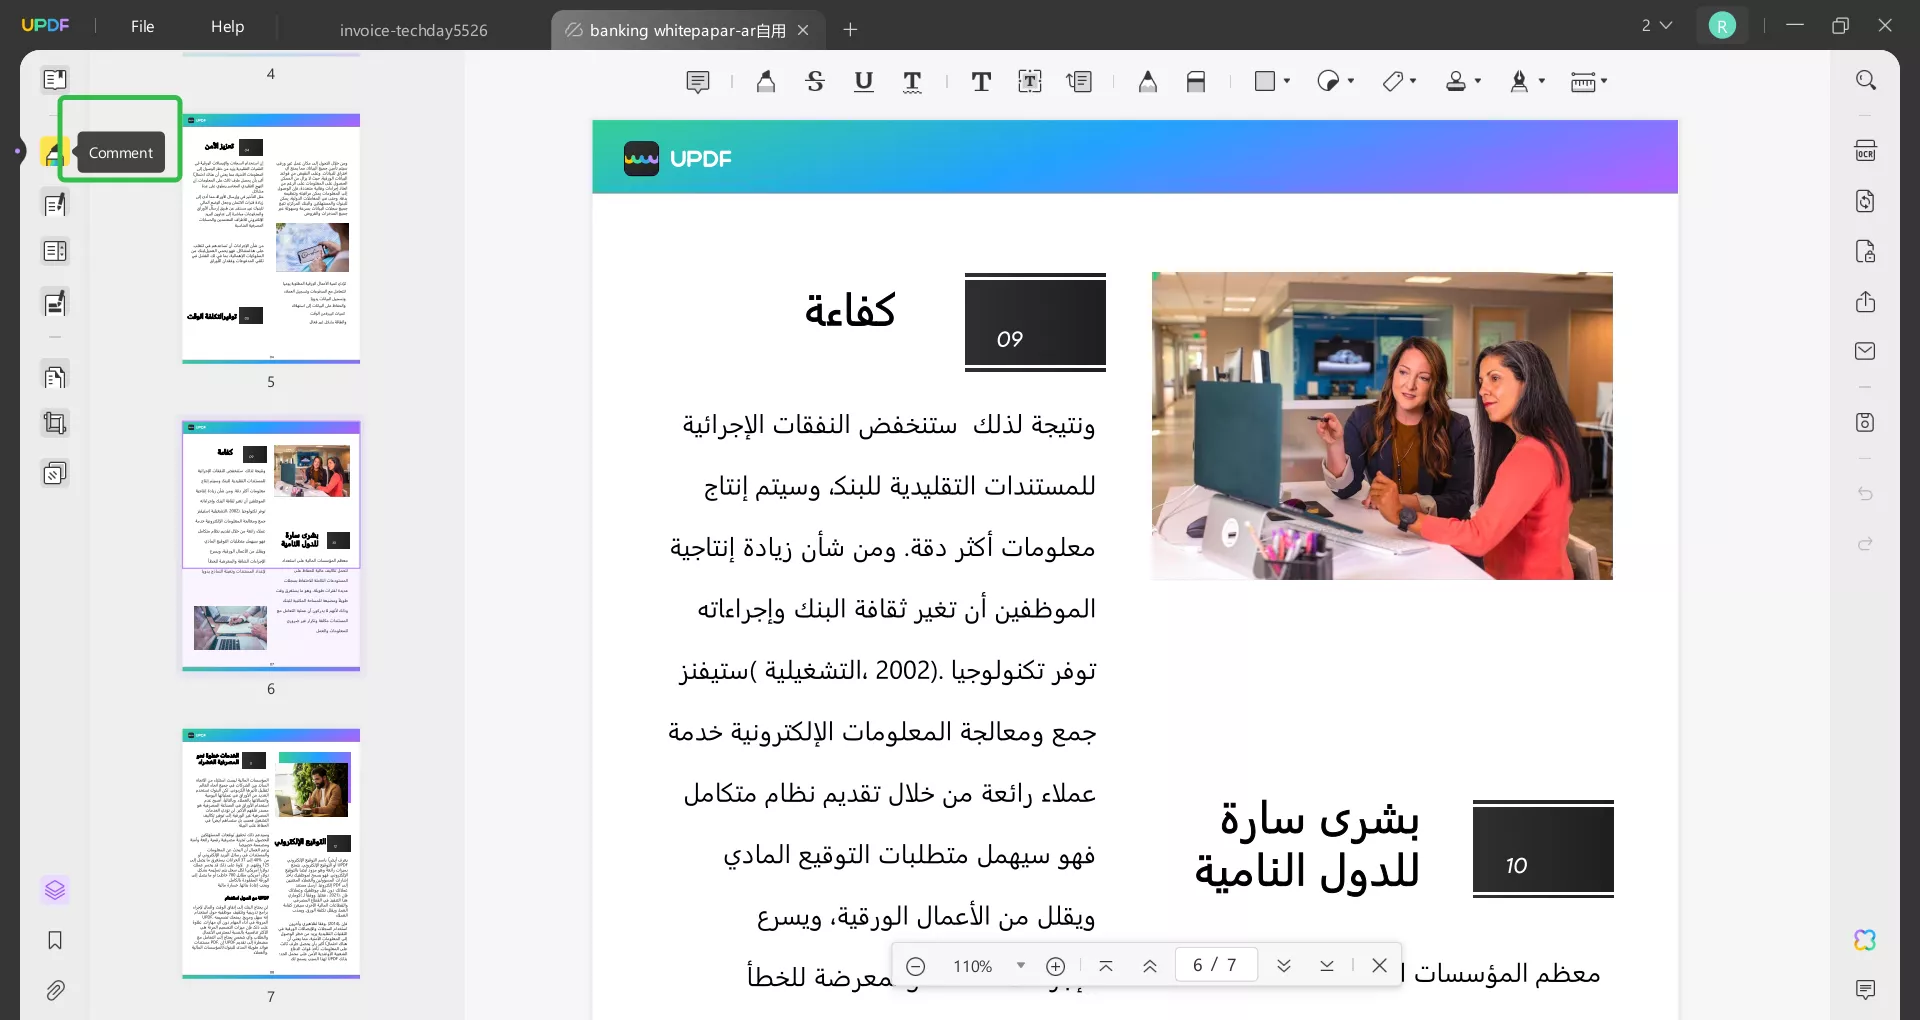Apply strikethrough annotation tool
Image resolution: width=1920 pixels, height=1020 pixels.
[x=815, y=82]
